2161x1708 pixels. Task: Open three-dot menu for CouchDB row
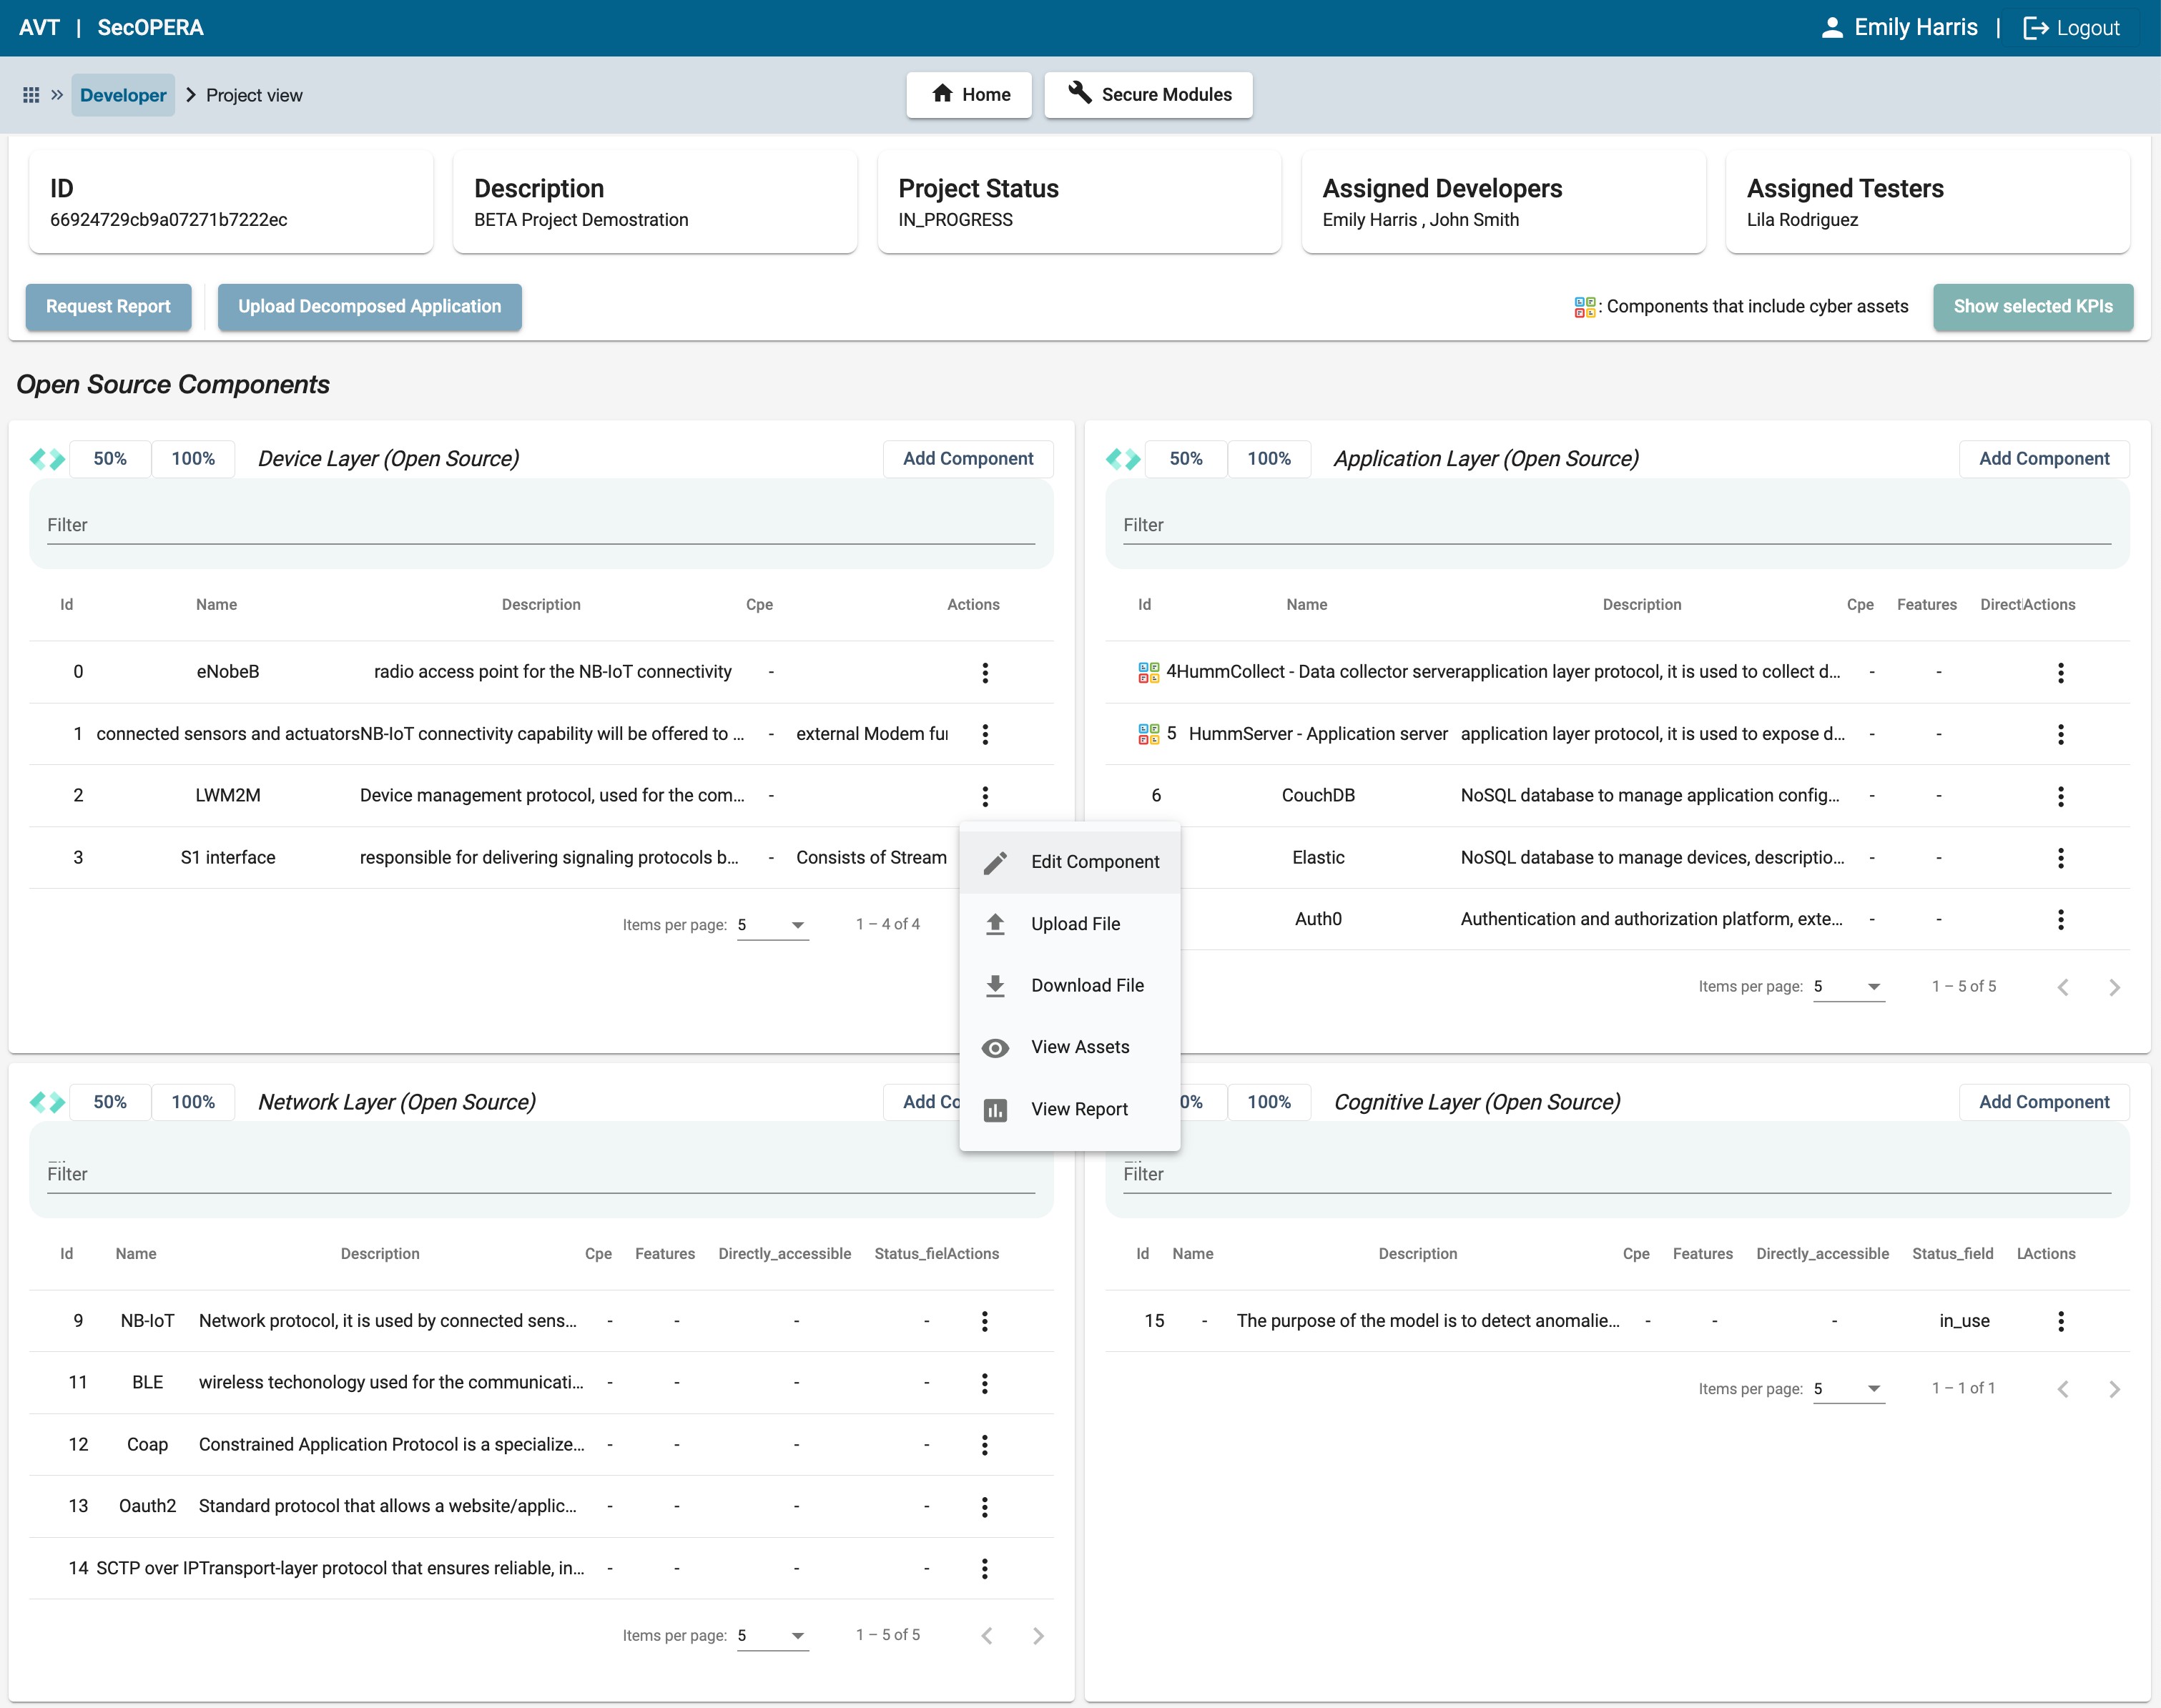pyautogui.click(x=2060, y=796)
